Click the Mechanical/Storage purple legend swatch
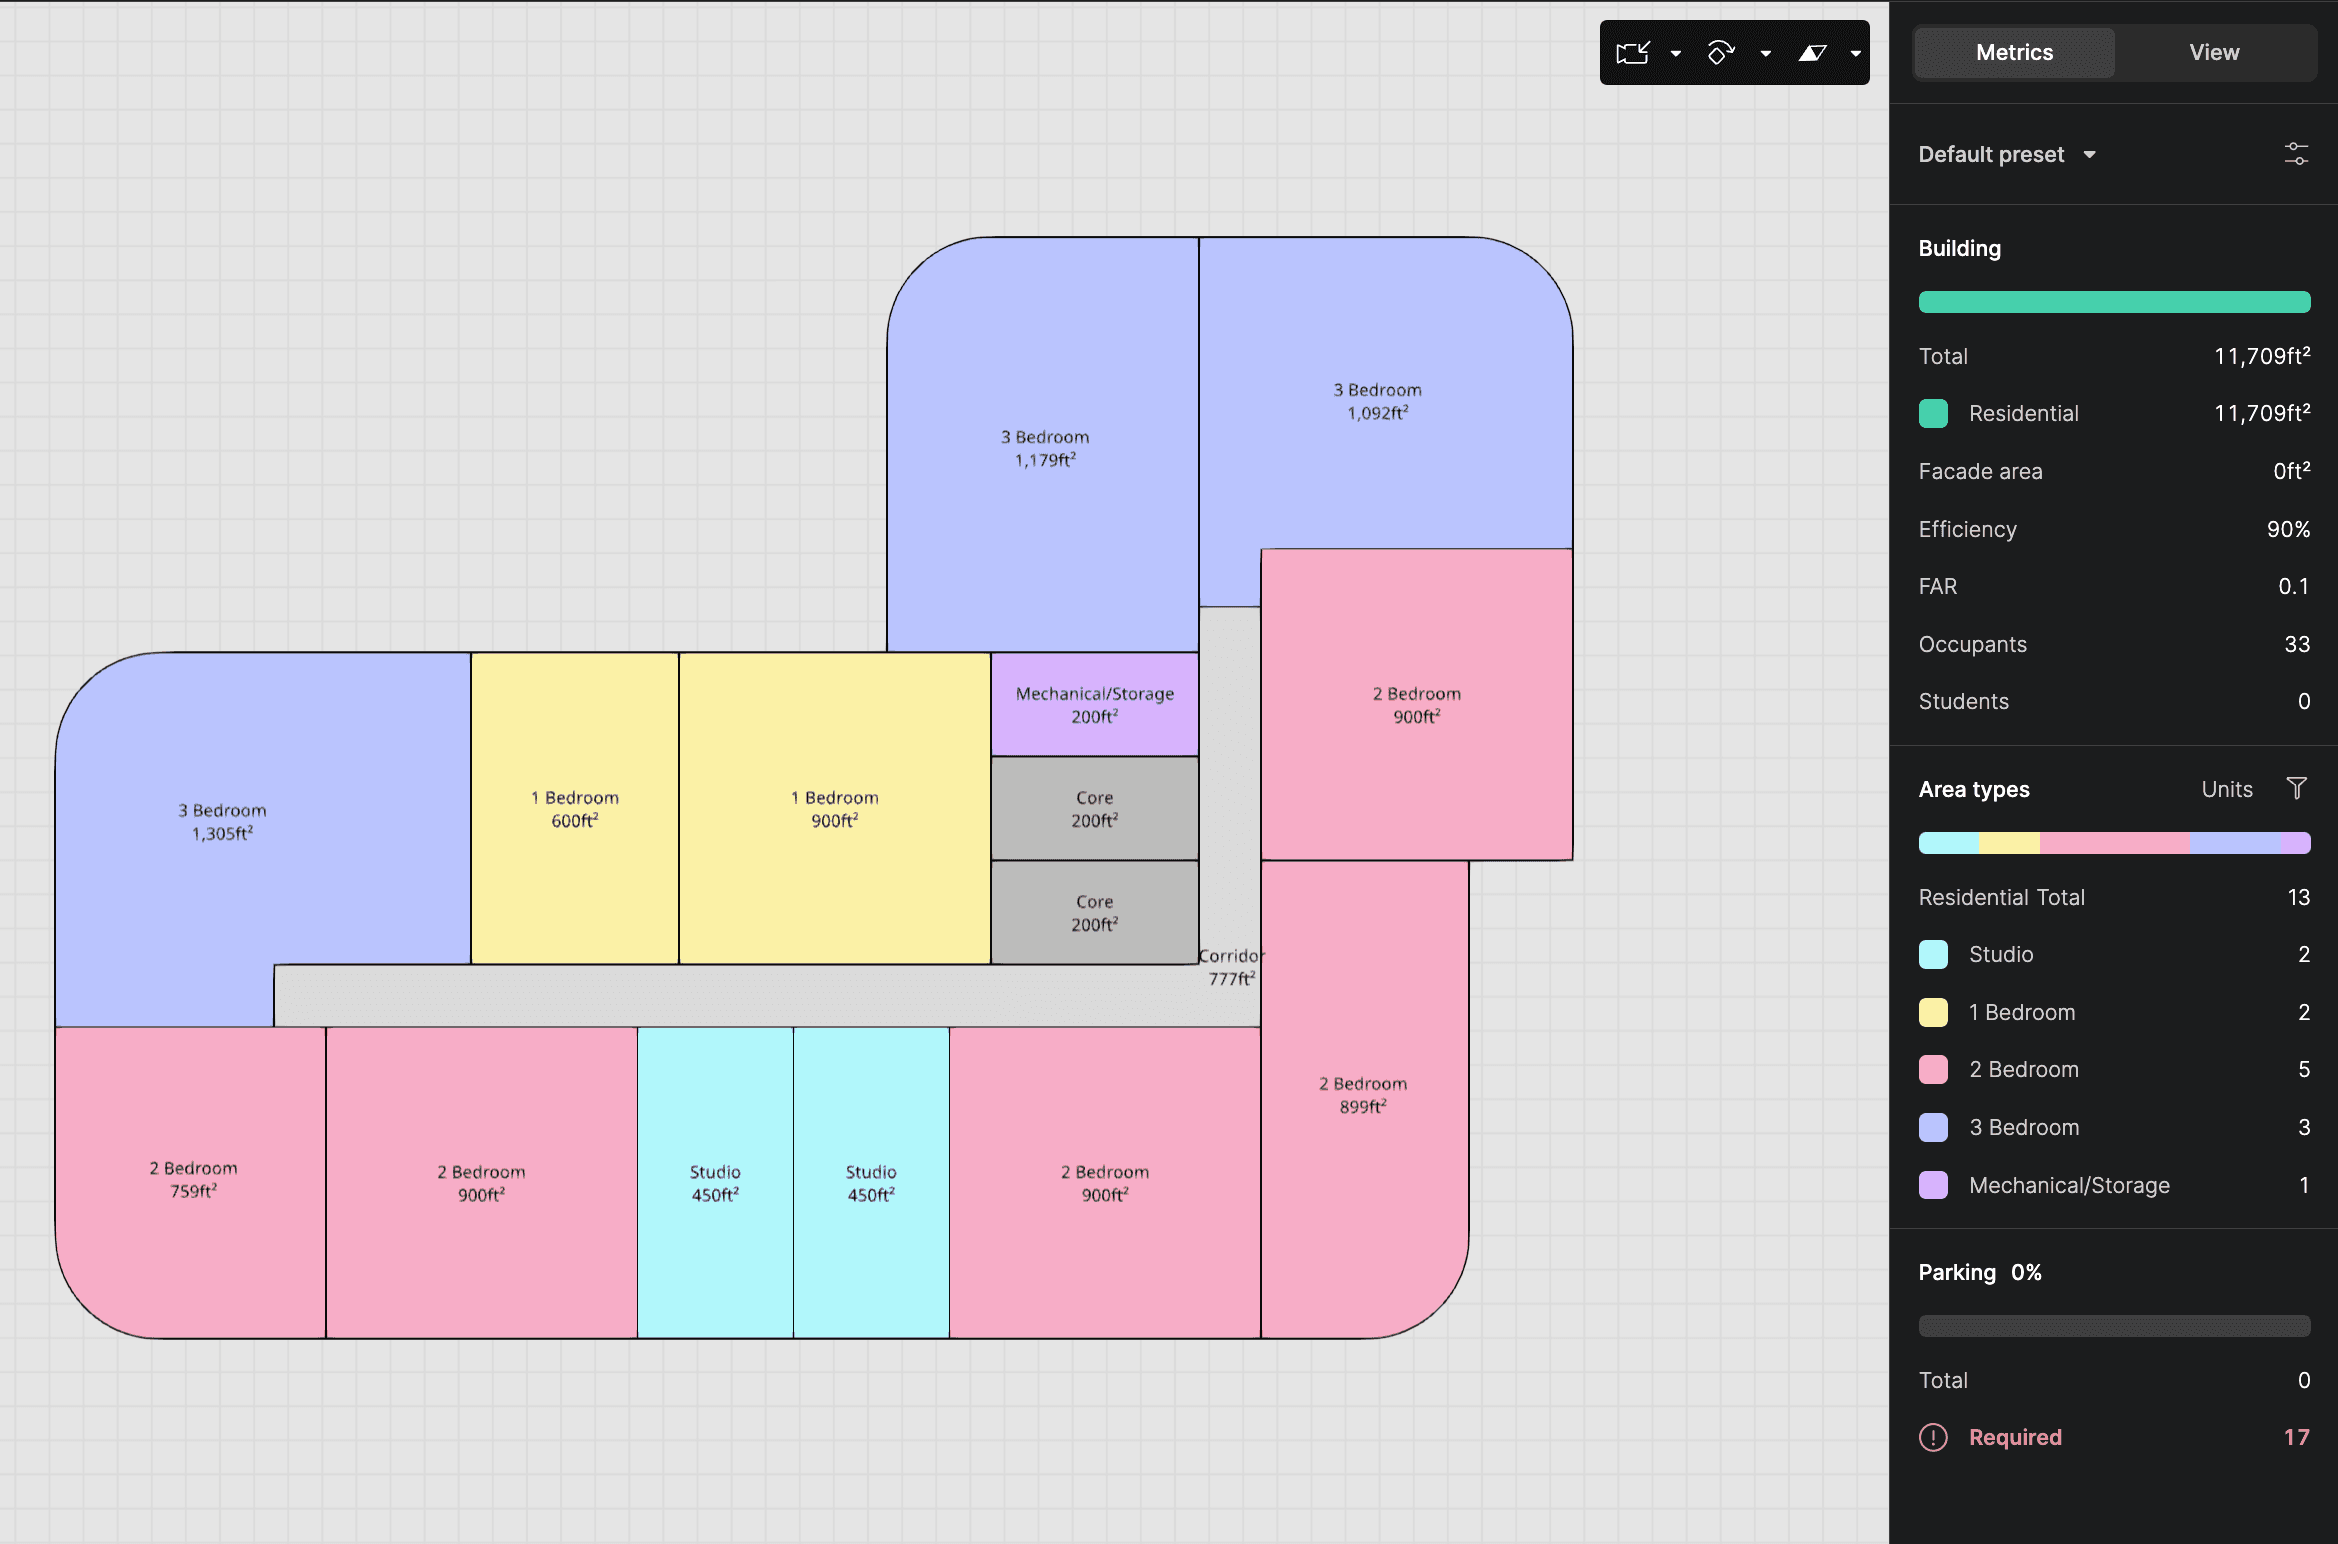2338x1544 pixels. point(1933,1185)
